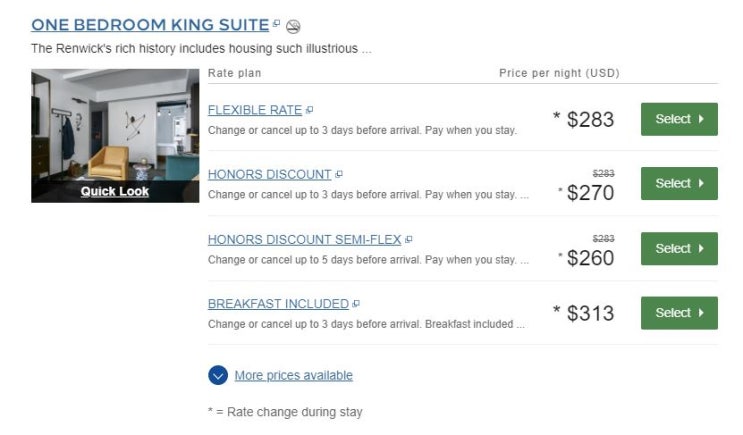Click the Renwick's rich history description text
The image size is (743, 435).
point(200,48)
